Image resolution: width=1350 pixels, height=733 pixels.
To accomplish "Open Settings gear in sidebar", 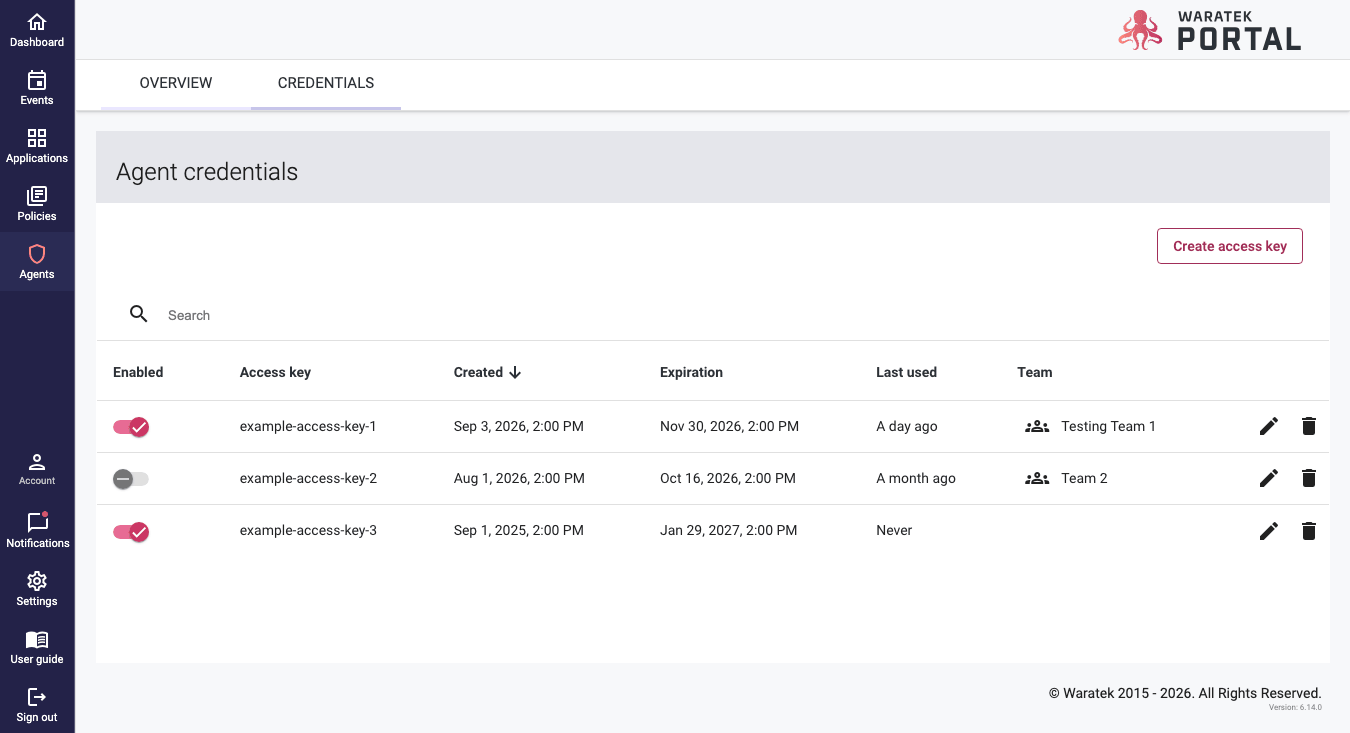I will 37,581.
